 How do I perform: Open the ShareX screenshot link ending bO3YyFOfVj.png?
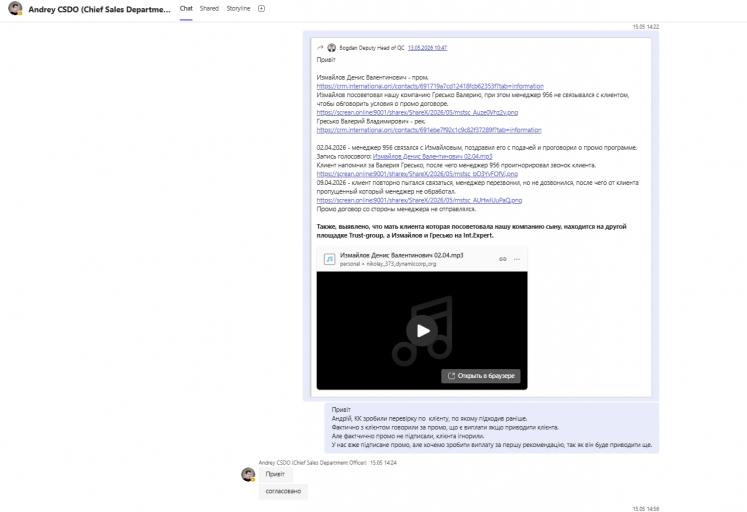point(417,174)
